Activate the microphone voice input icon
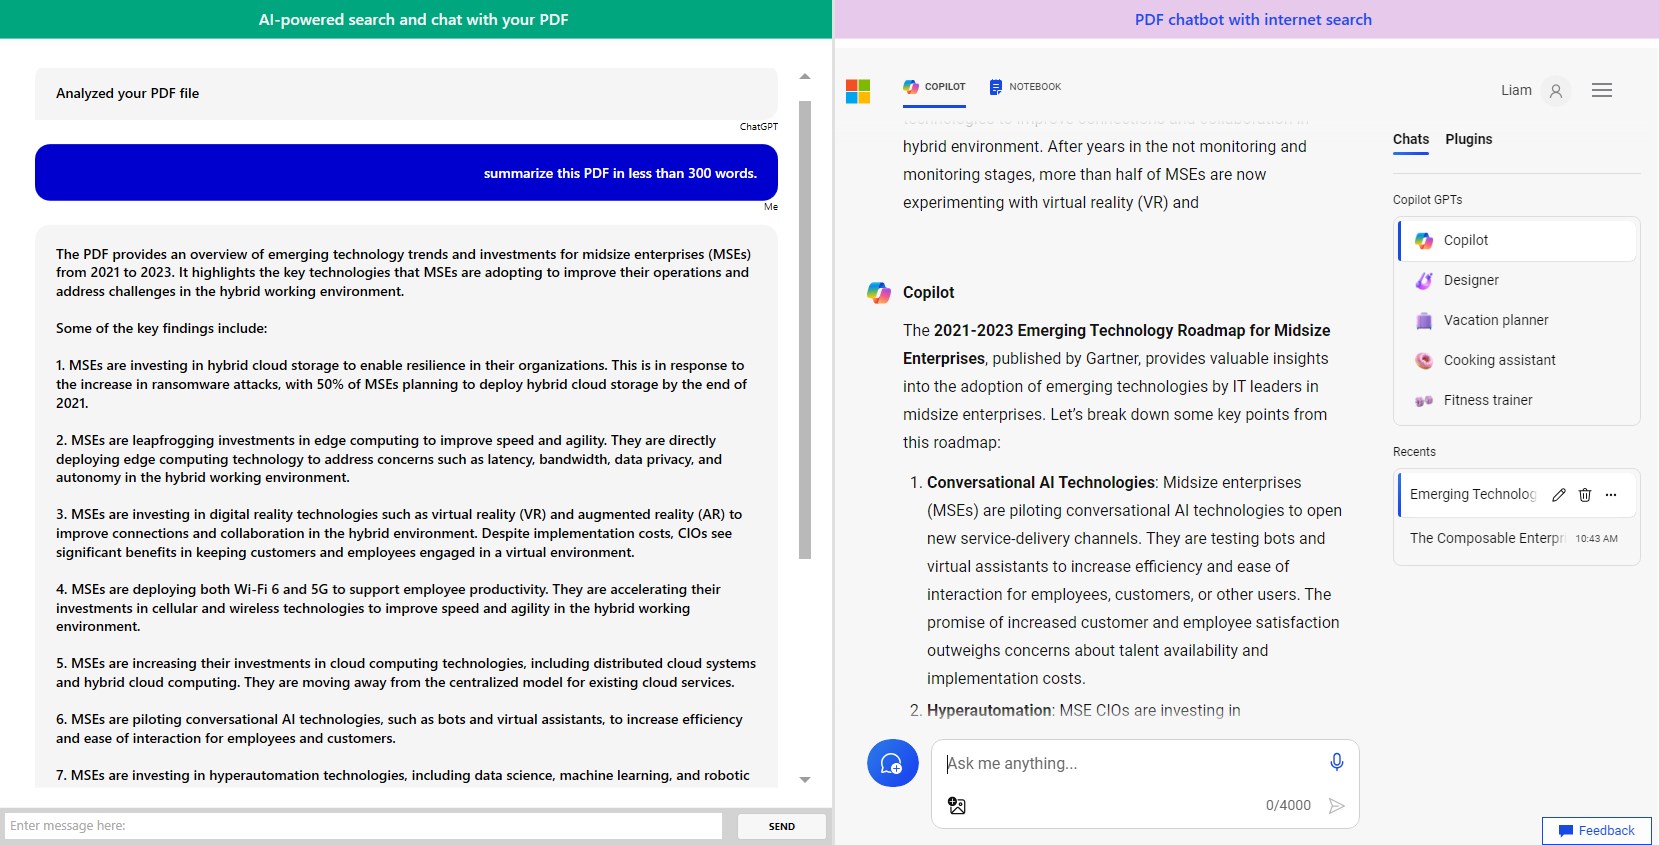1659x845 pixels. coord(1336,762)
